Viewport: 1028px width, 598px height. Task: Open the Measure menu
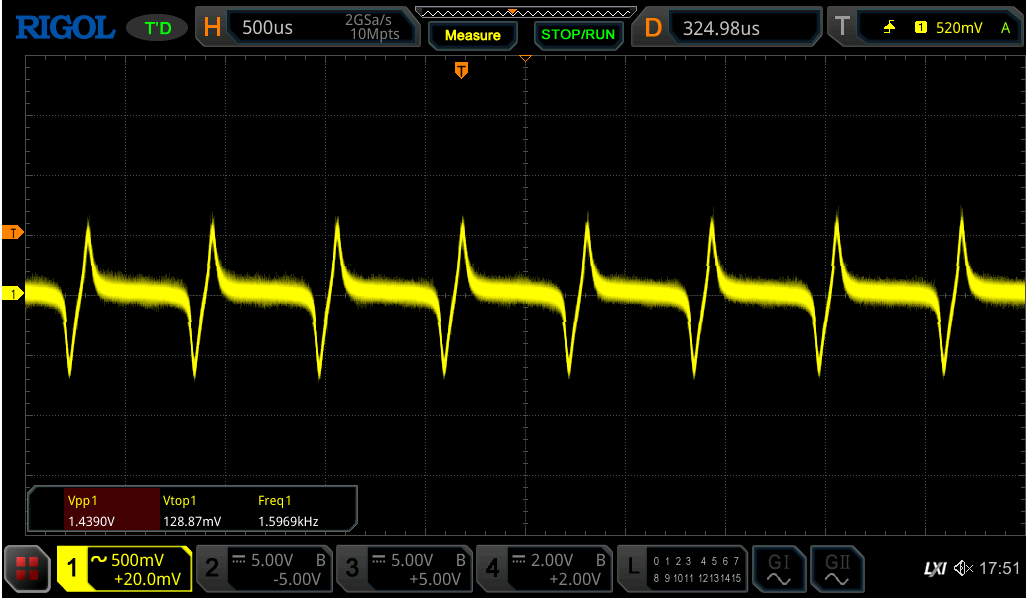click(472, 35)
